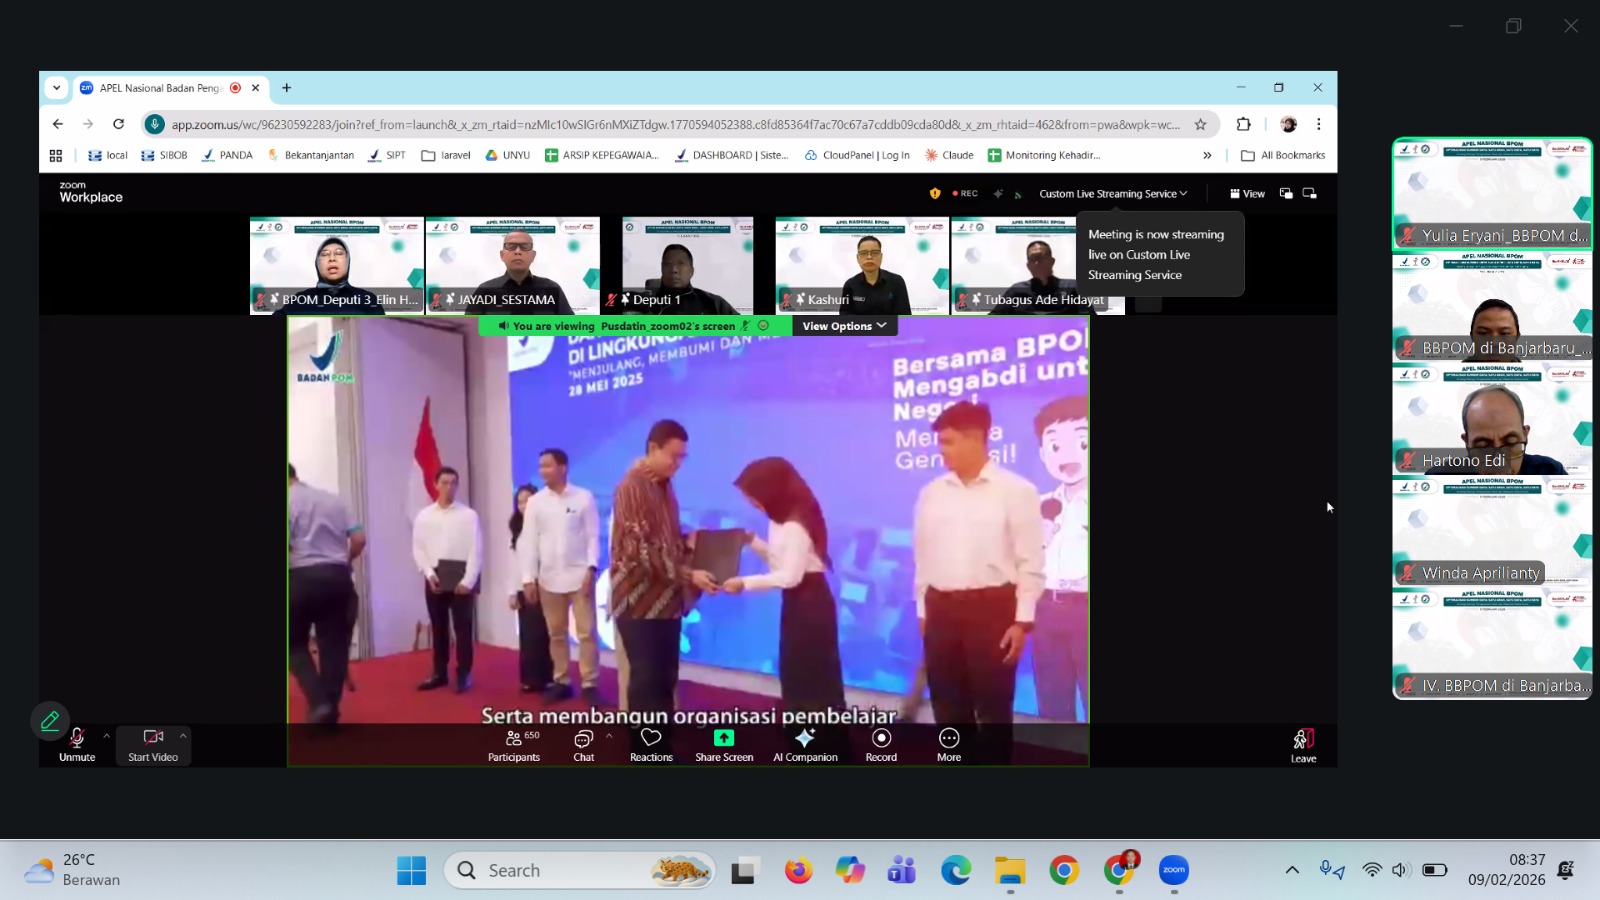This screenshot has height=900, width=1600.
Task: Expand Custom Live Streaming Service dropdown
Action: coord(1113,194)
